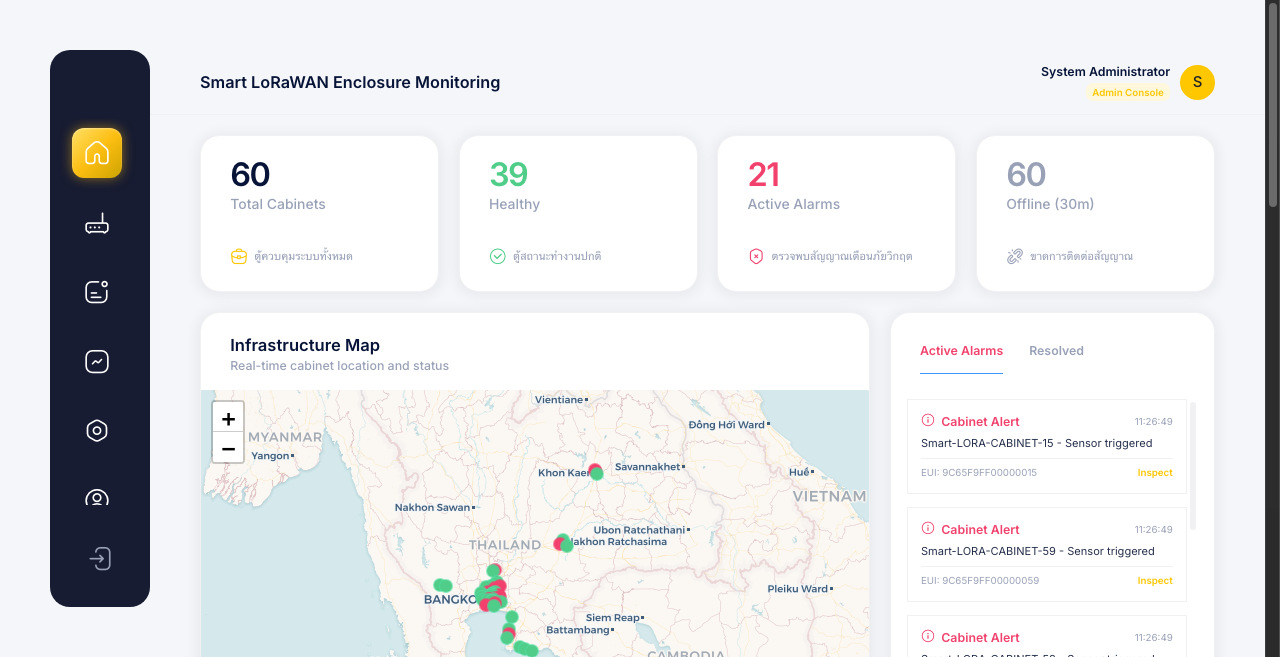
Task: Click the Nakhon Ratchasima map marker cluster
Action: [x=564, y=543]
